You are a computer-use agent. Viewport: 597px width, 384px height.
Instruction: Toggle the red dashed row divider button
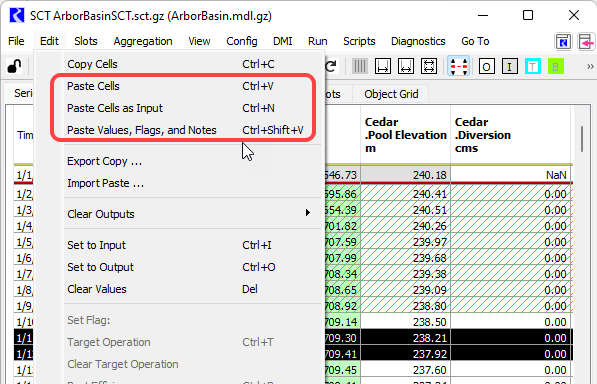tap(458, 67)
